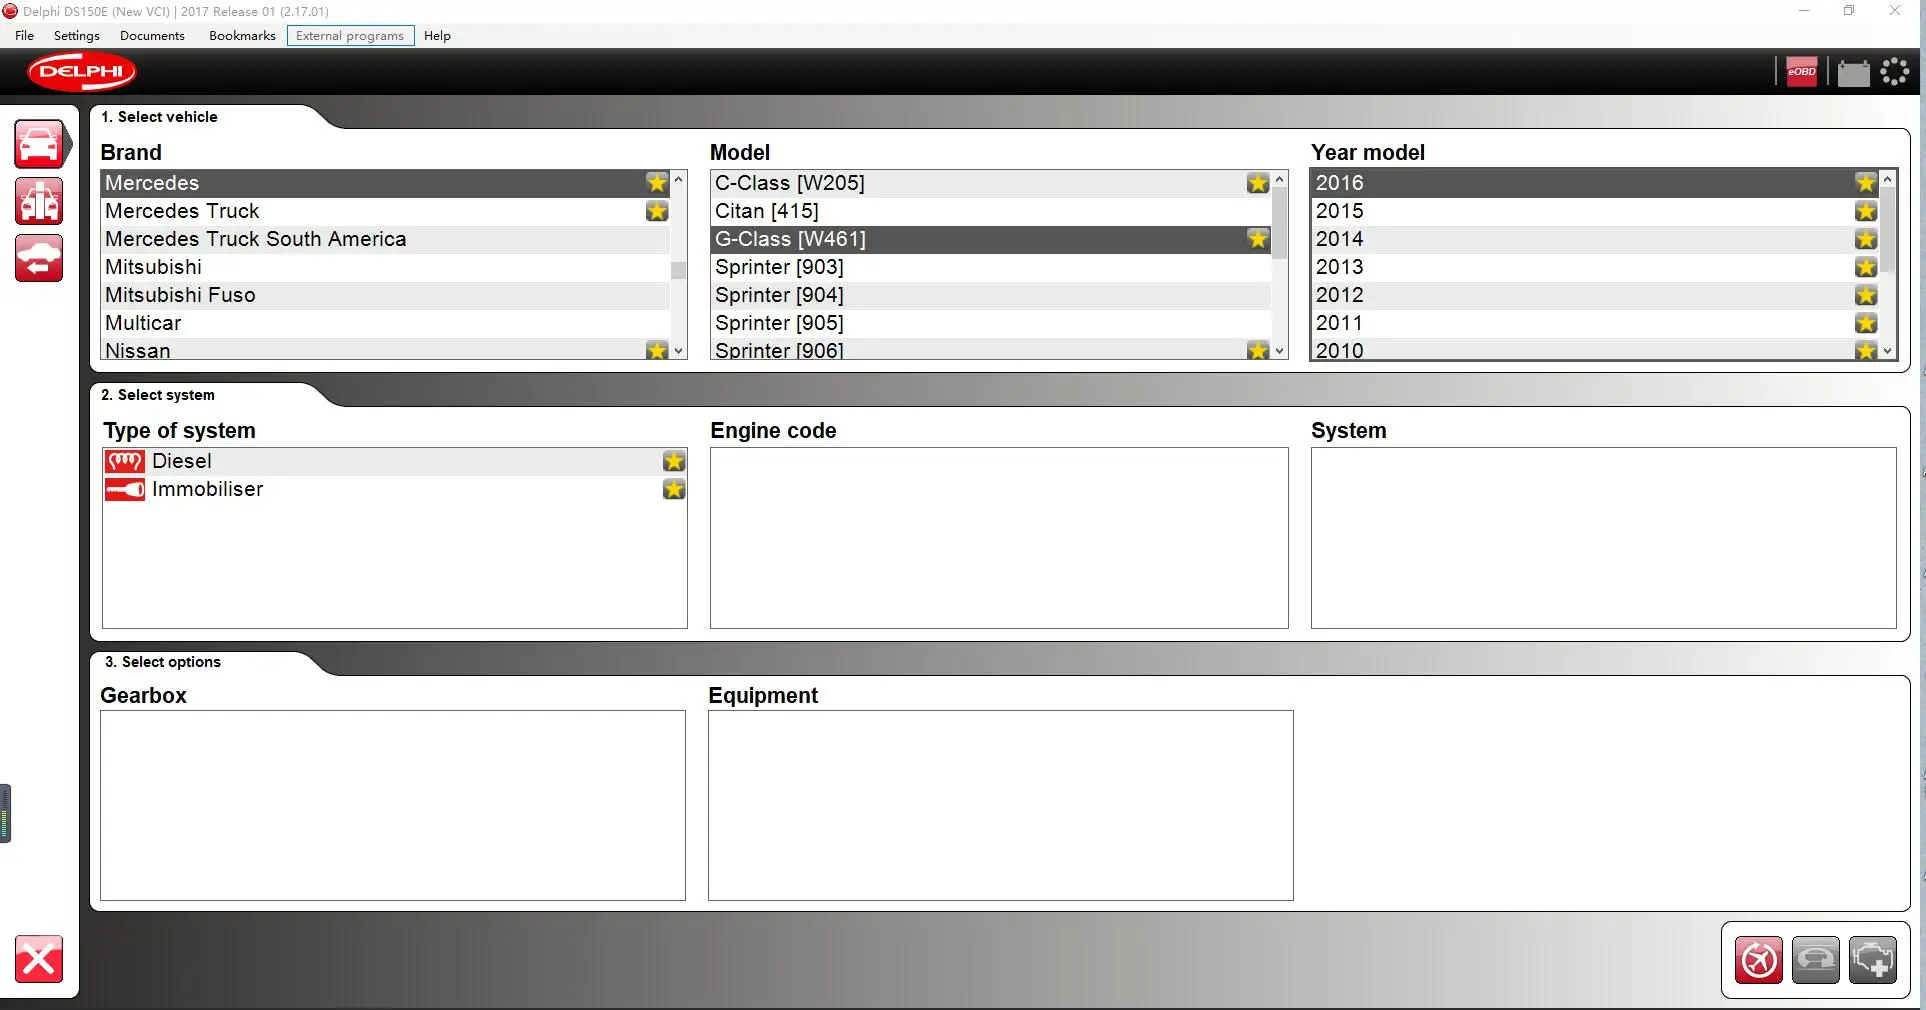Toggle favorite star for Mercedes Truck
Viewport: 1926px width, 1010px height.
657,211
